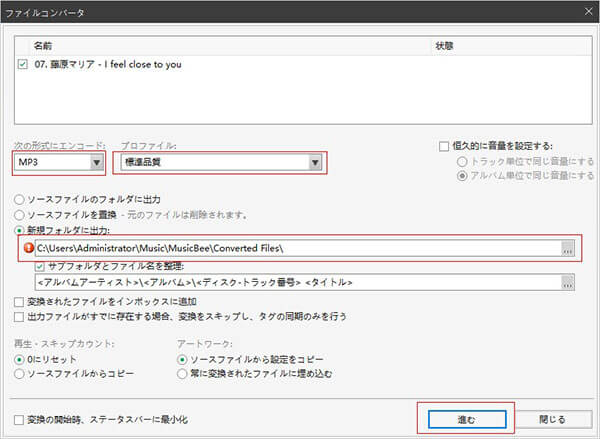600x439 pixels.
Task: Click the 名前 column header
Action: (231, 46)
